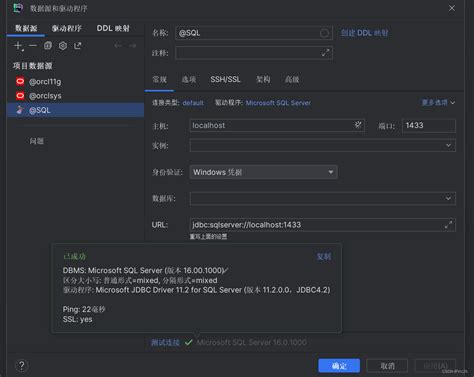The width and height of the screenshot is (474, 377).
Task: Open the 常规 settings tab
Action: (x=159, y=79)
